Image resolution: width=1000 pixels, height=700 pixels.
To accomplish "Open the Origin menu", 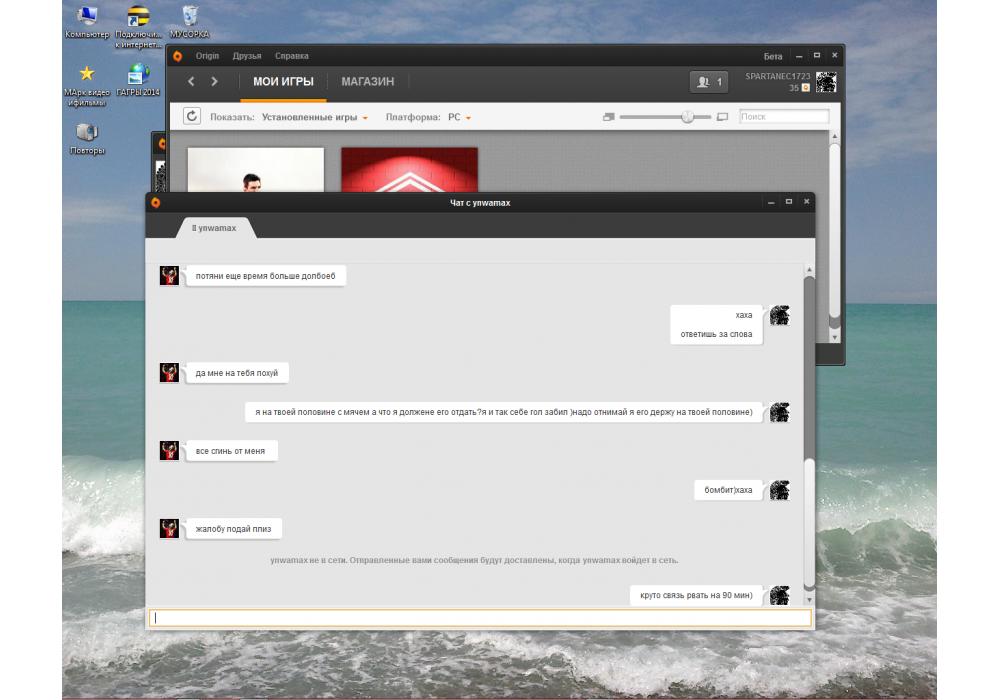I will coord(207,56).
